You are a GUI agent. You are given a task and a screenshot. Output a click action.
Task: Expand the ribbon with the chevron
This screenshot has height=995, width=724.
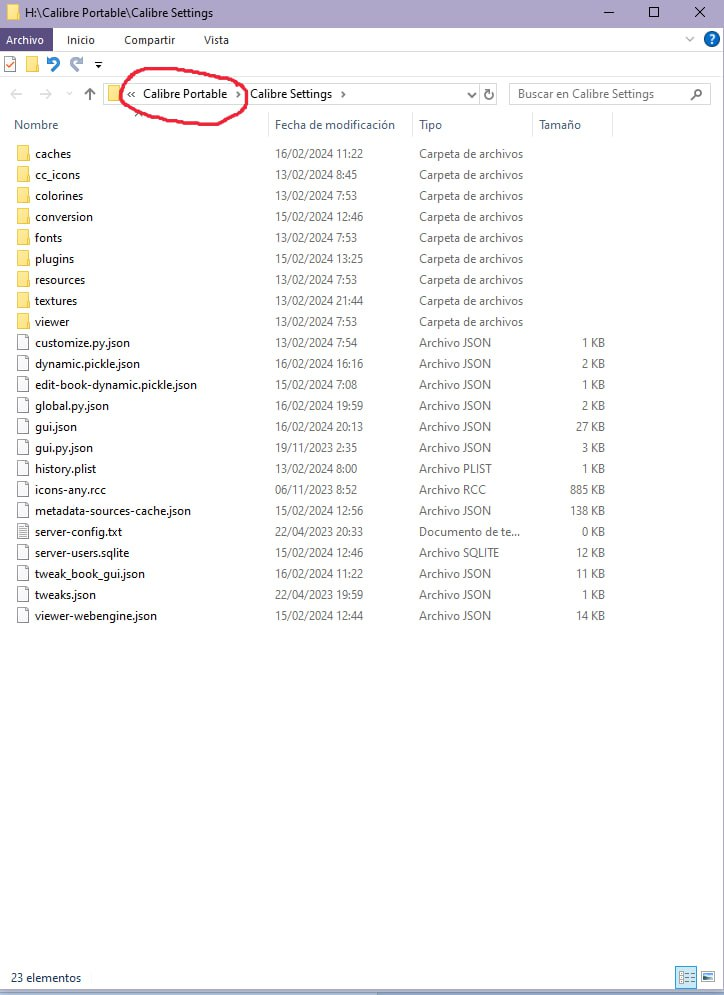[690, 39]
